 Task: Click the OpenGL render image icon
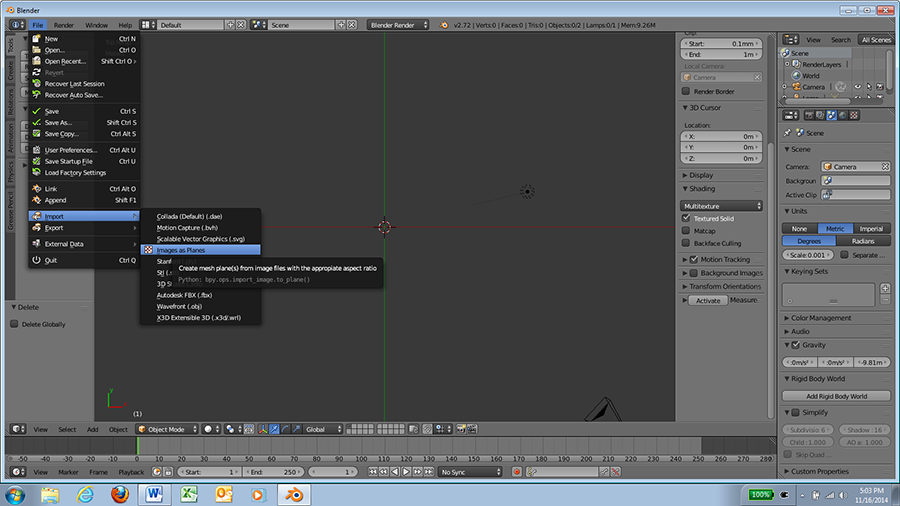click(x=460, y=429)
